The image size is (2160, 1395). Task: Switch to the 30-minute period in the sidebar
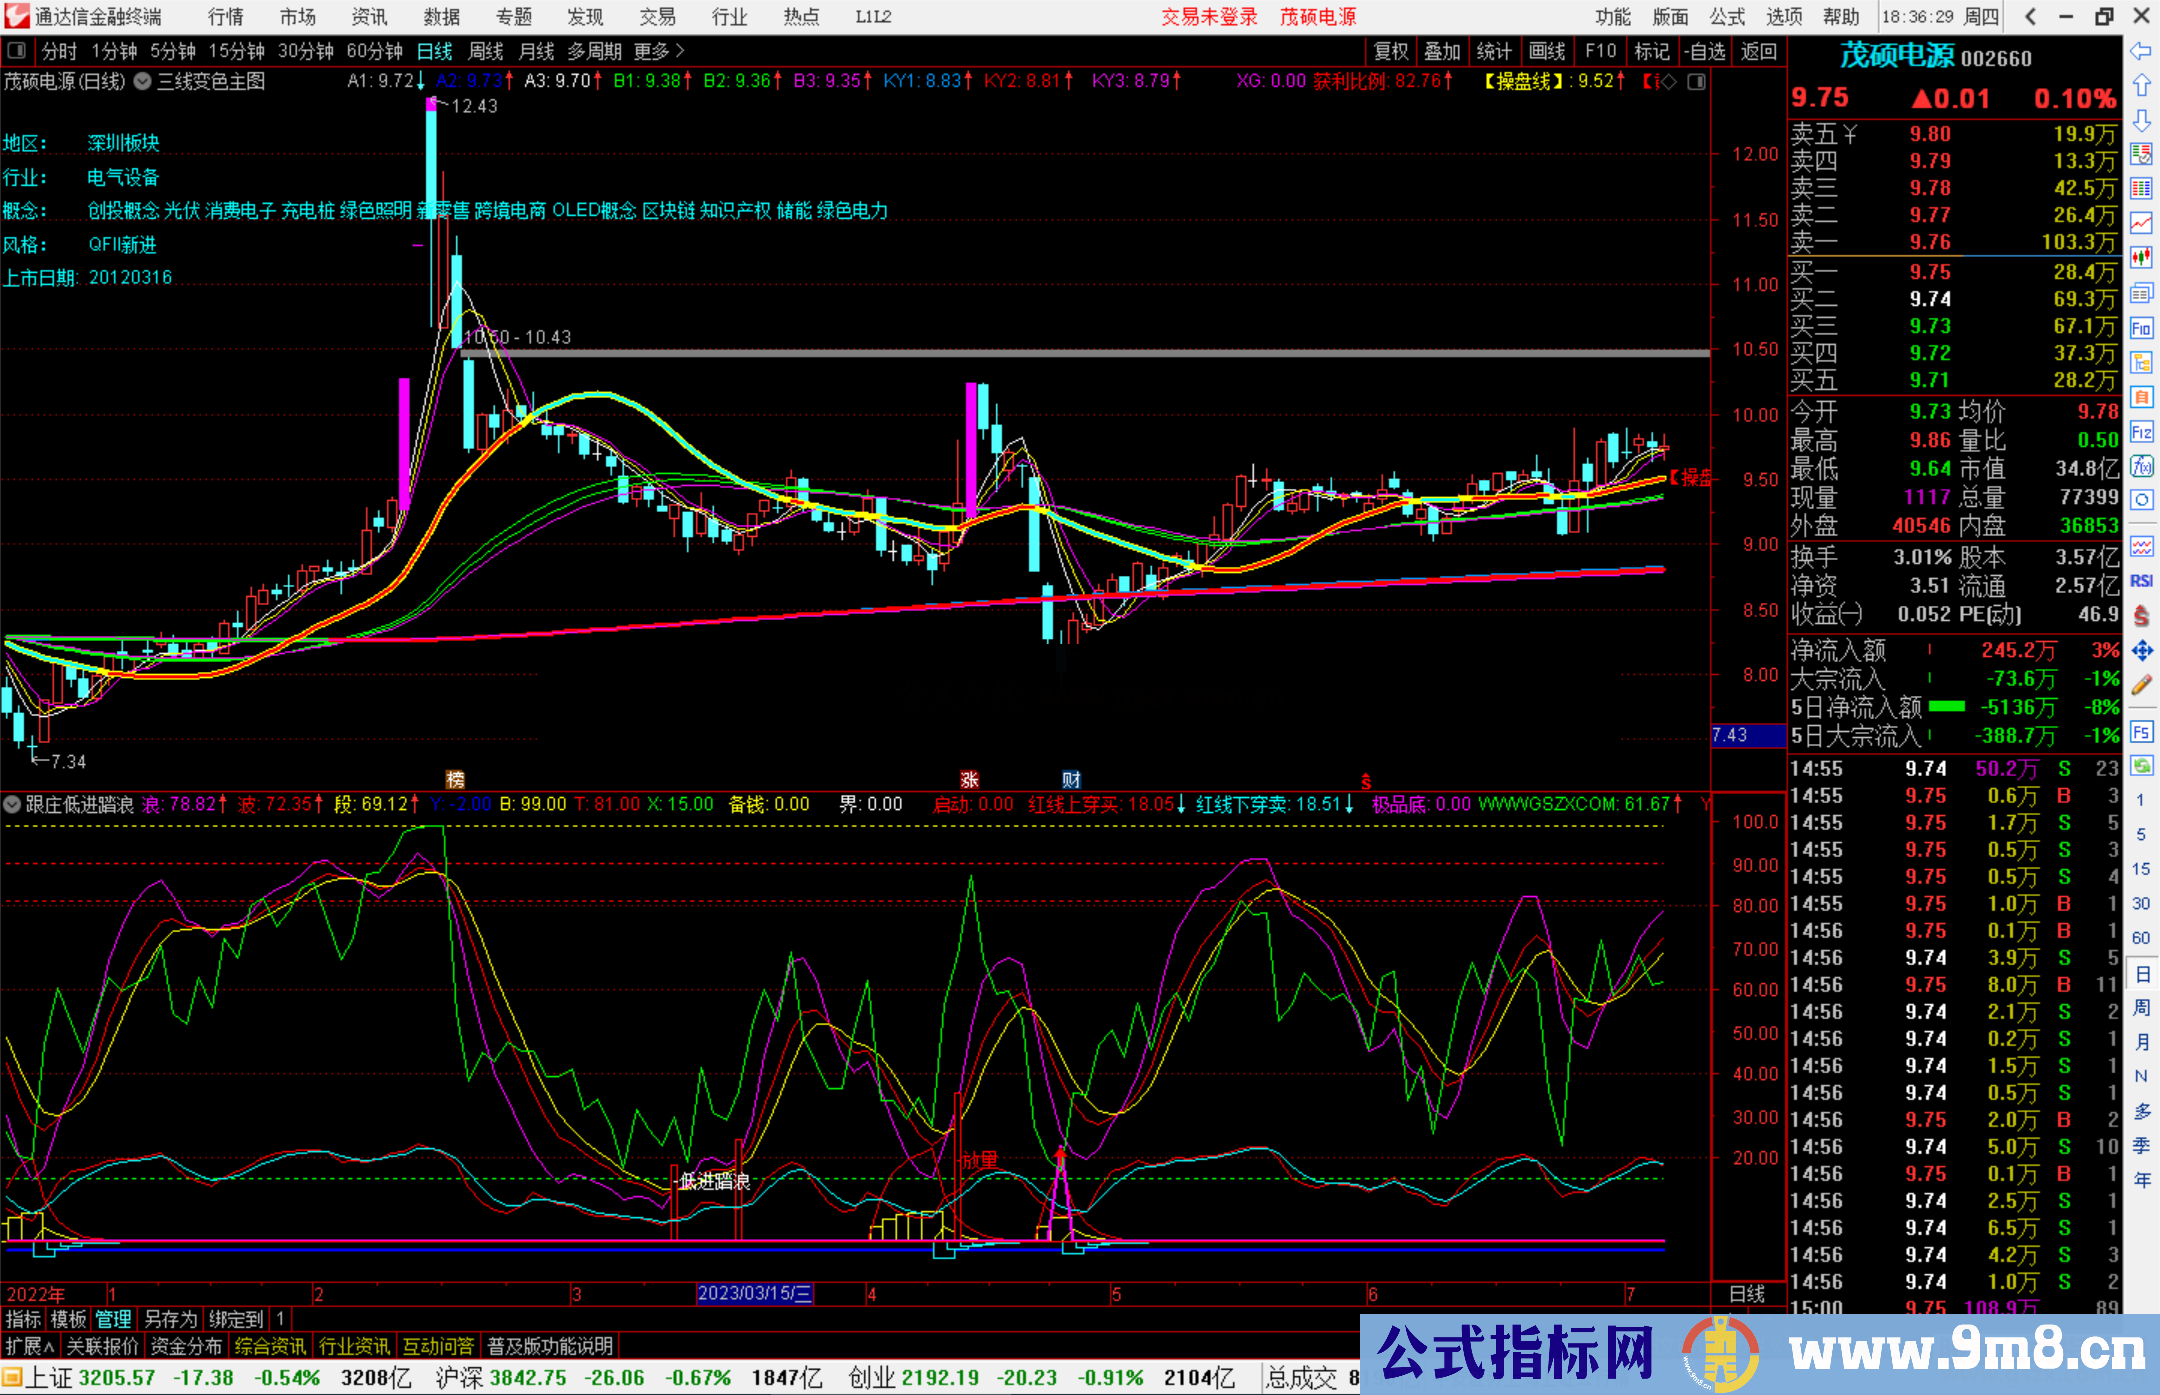click(x=2140, y=903)
